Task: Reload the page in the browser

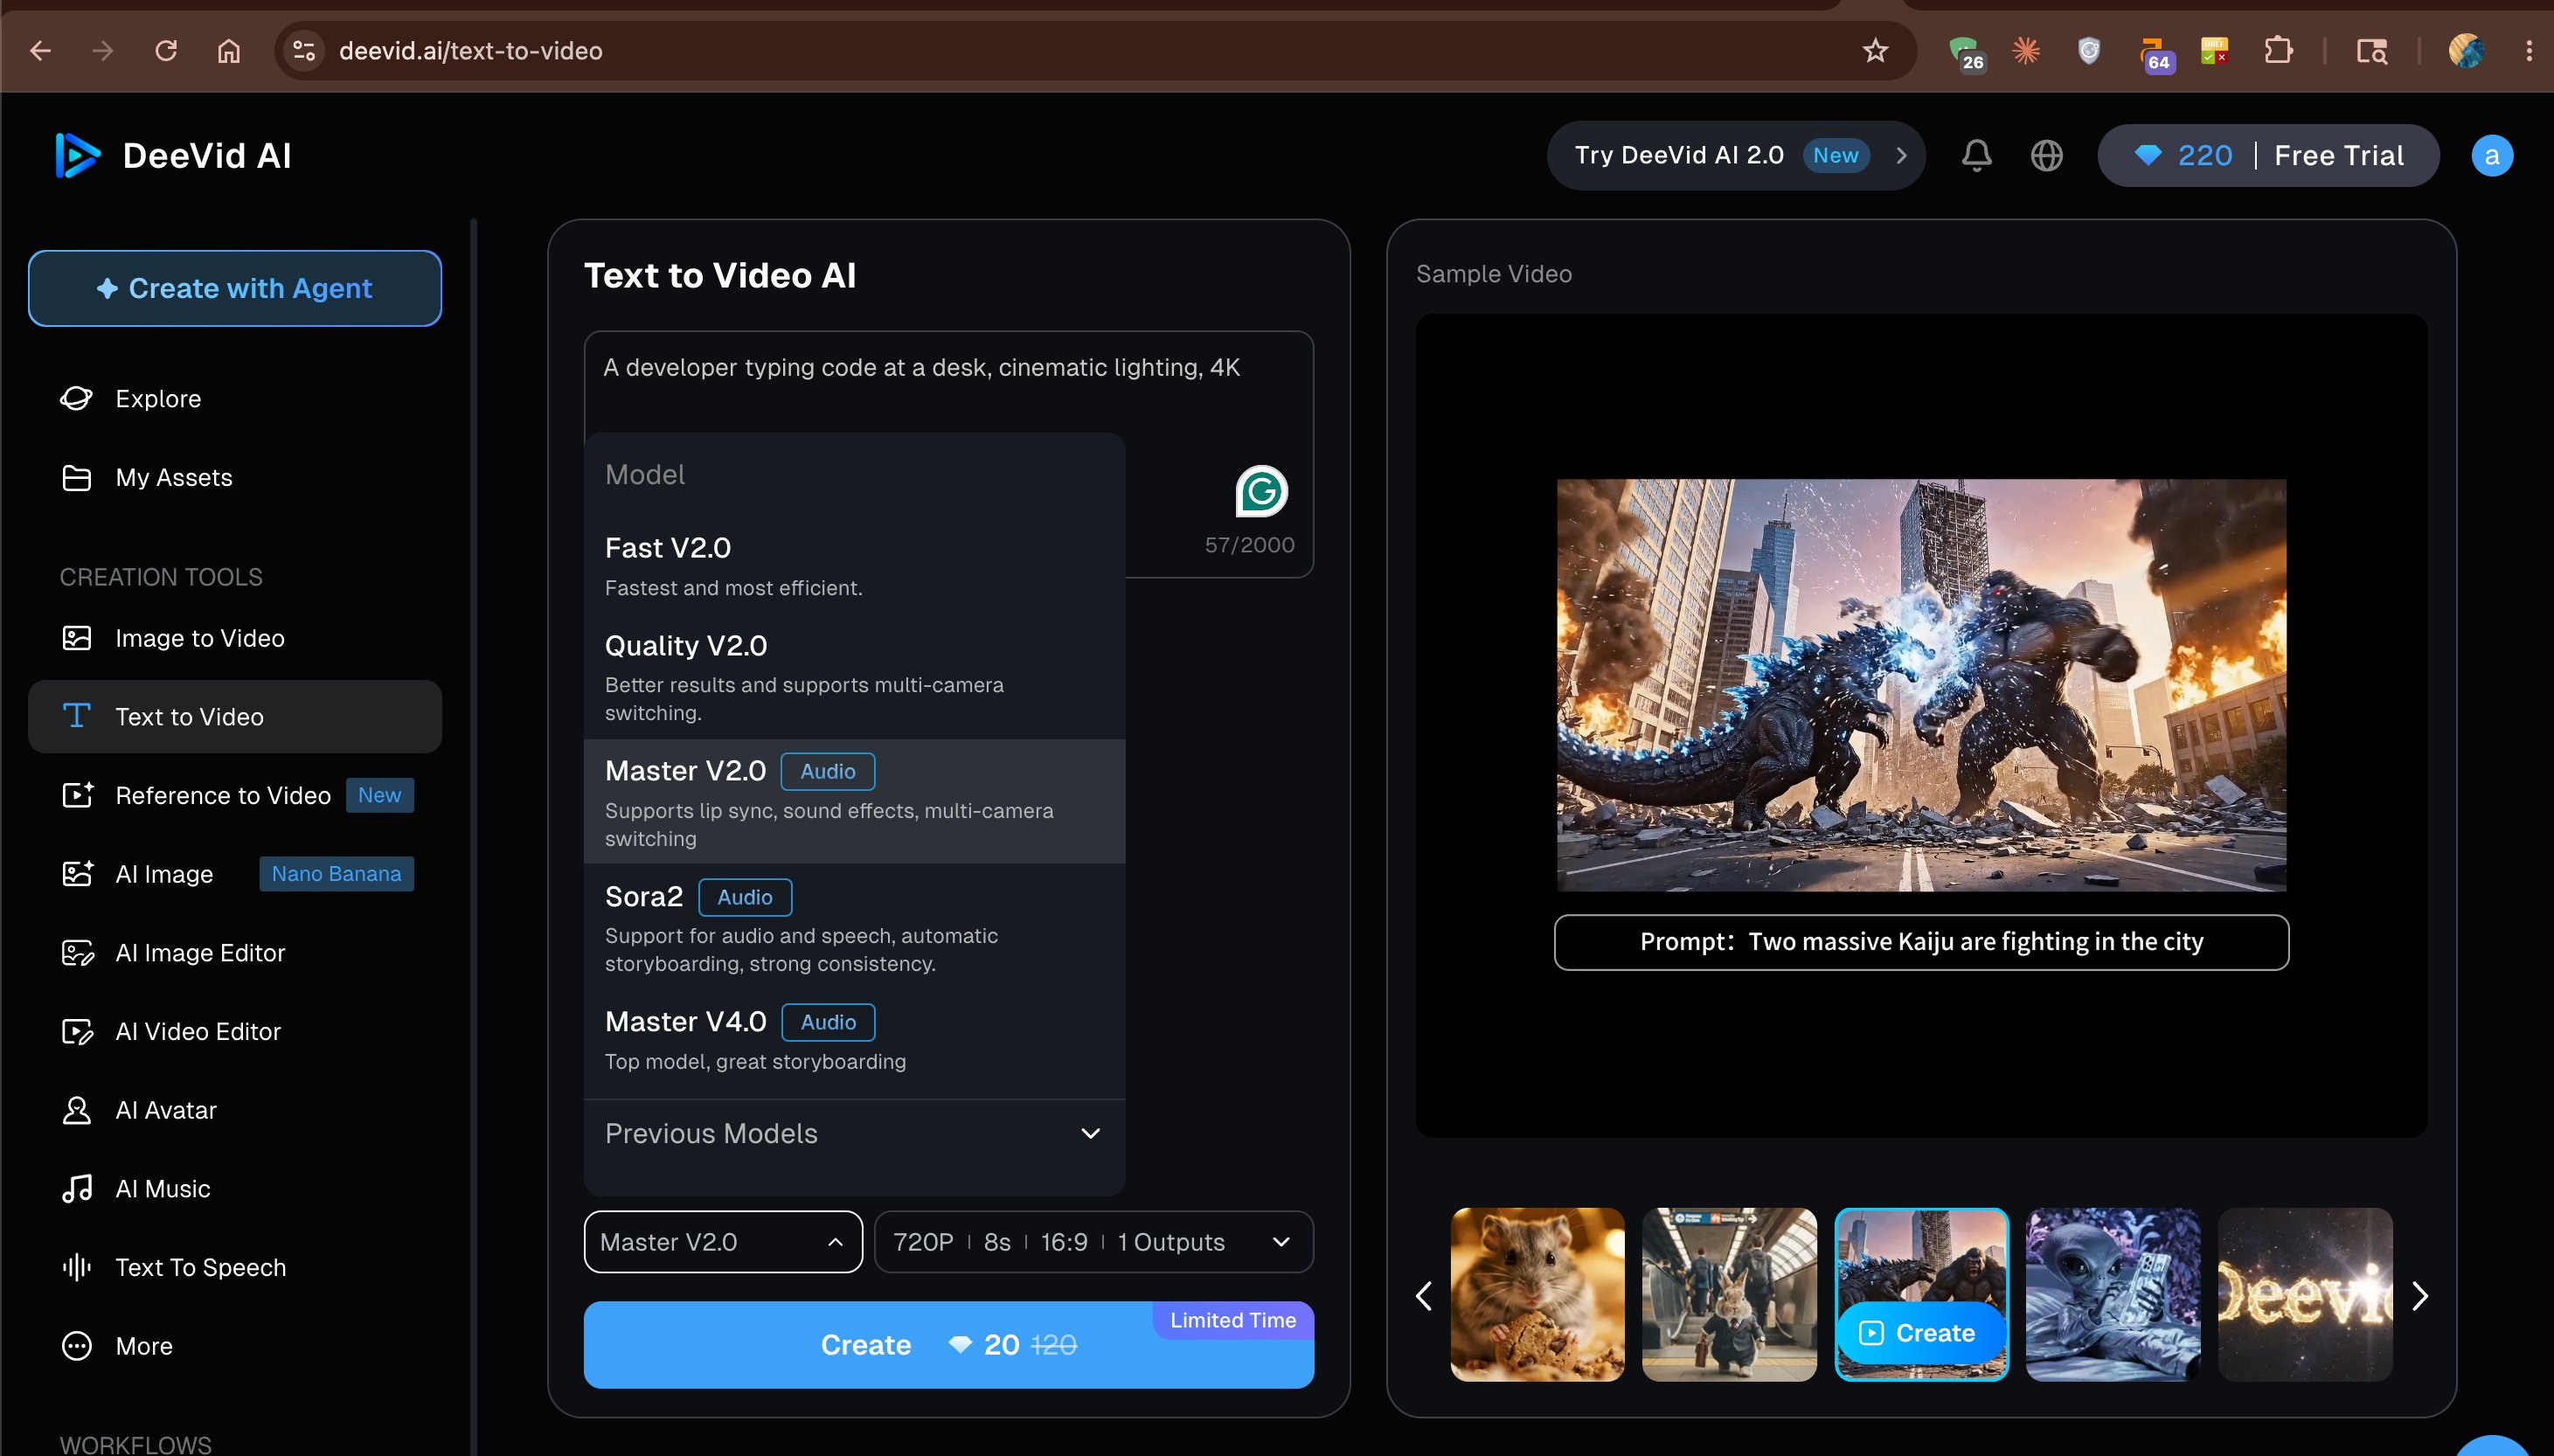Action: coord(166,50)
